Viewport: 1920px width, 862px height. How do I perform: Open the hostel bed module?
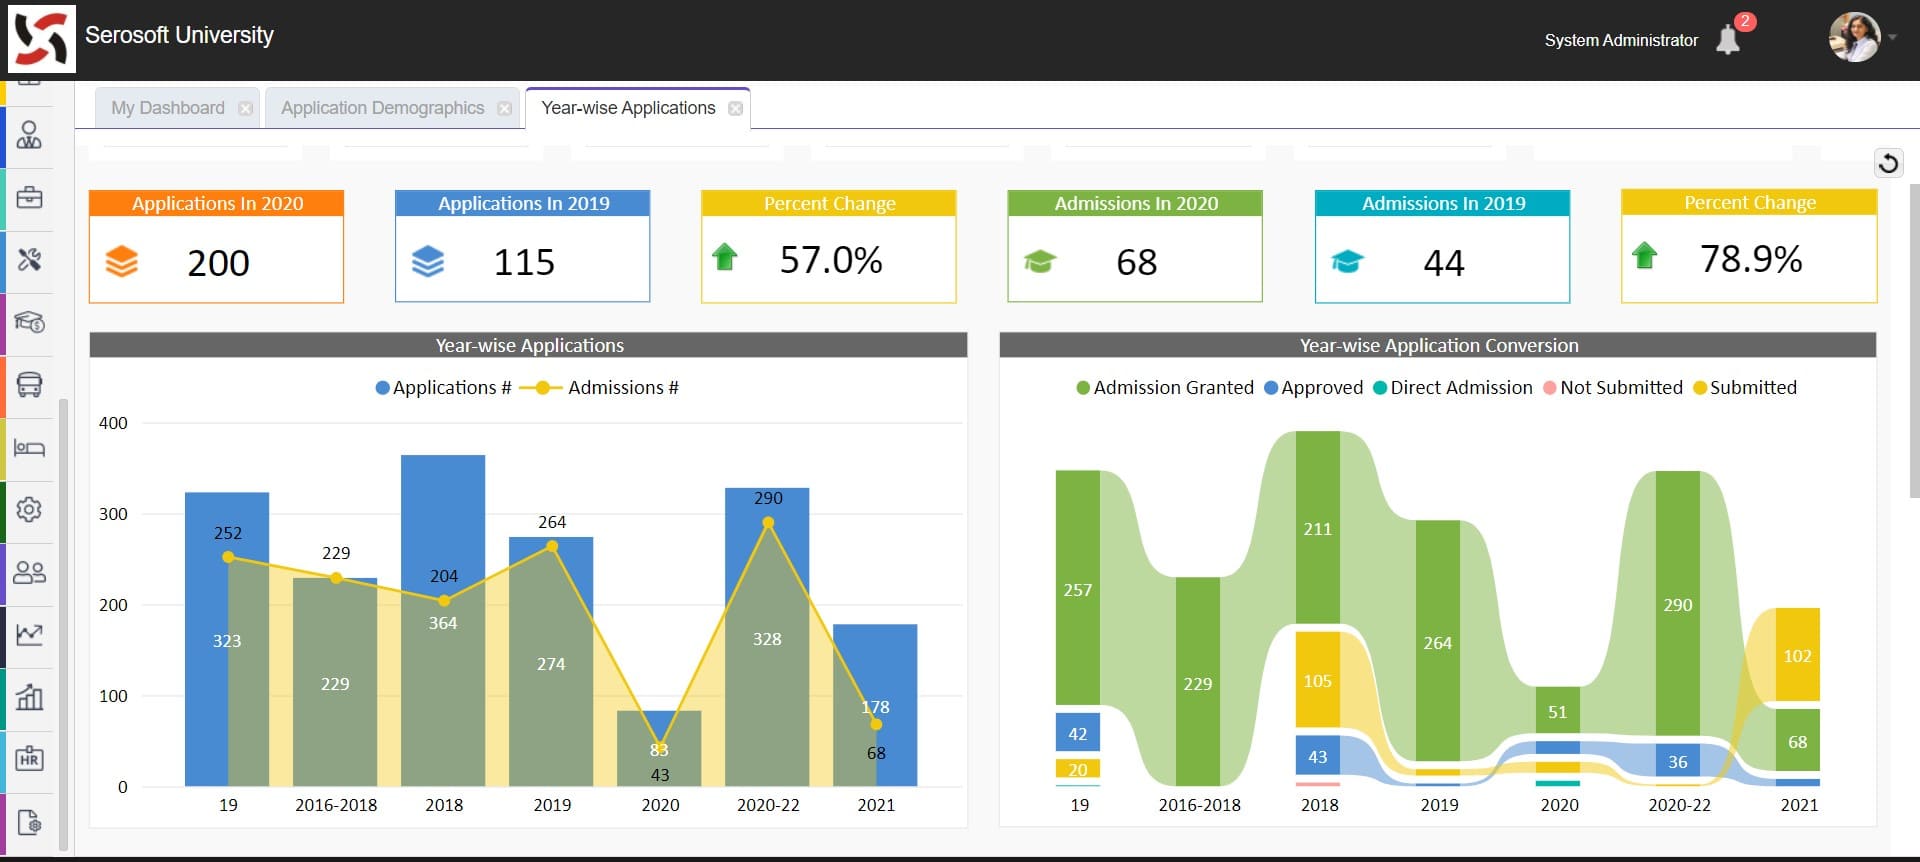pyautogui.click(x=29, y=447)
